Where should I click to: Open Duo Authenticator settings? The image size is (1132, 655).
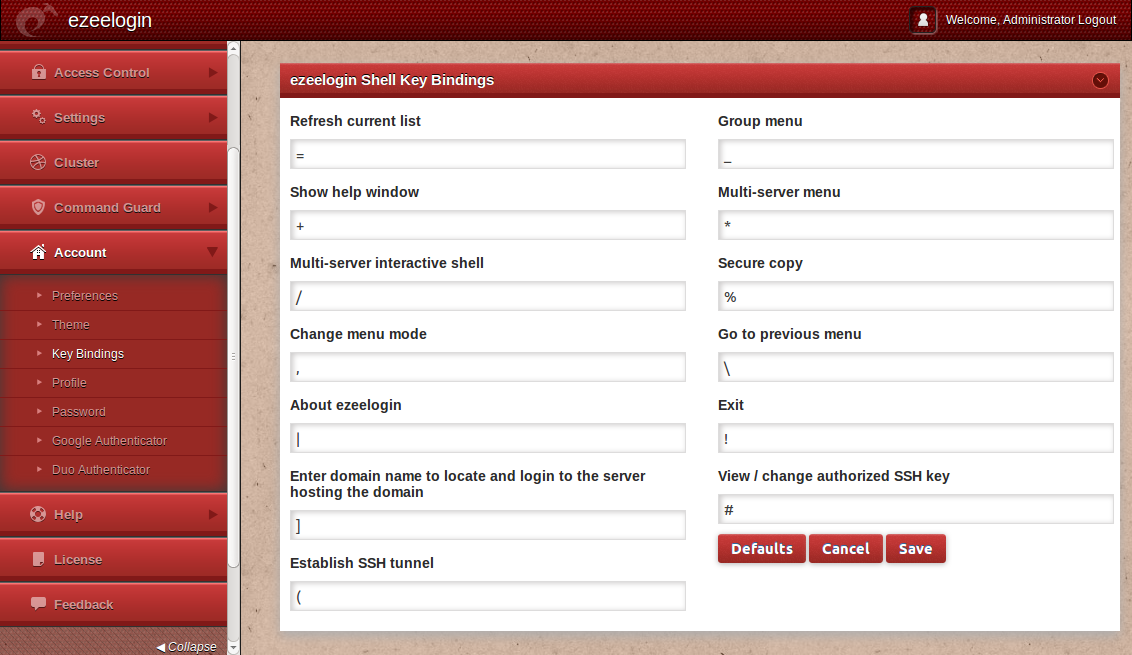pos(101,469)
